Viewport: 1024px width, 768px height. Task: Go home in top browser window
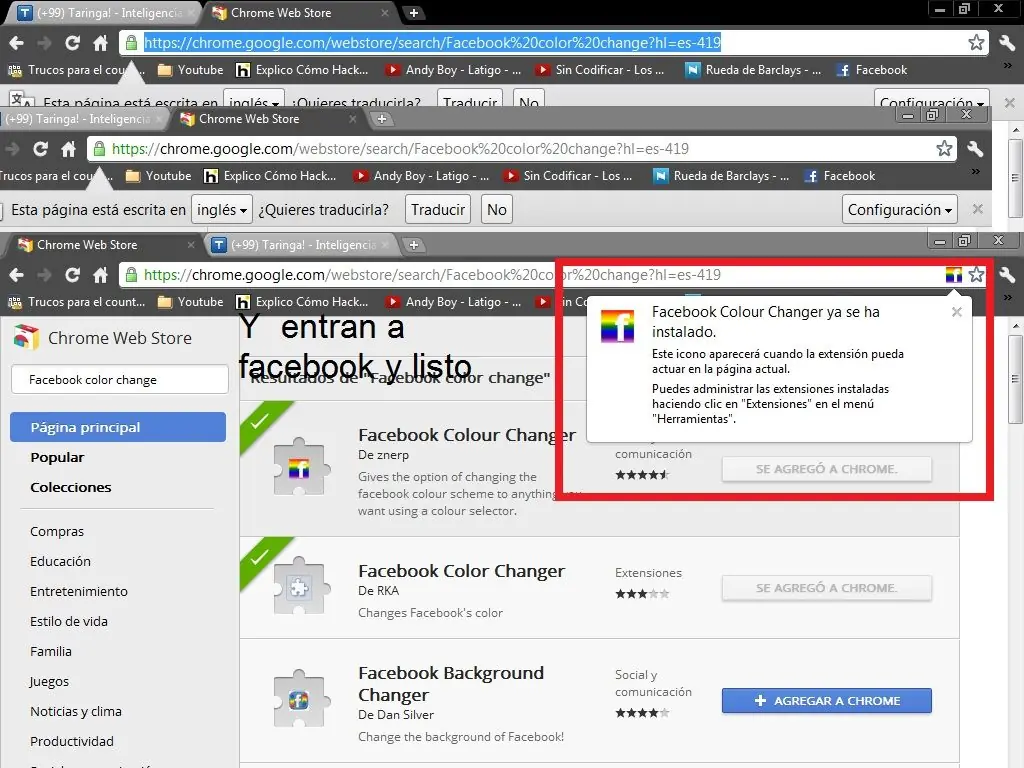point(100,43)
